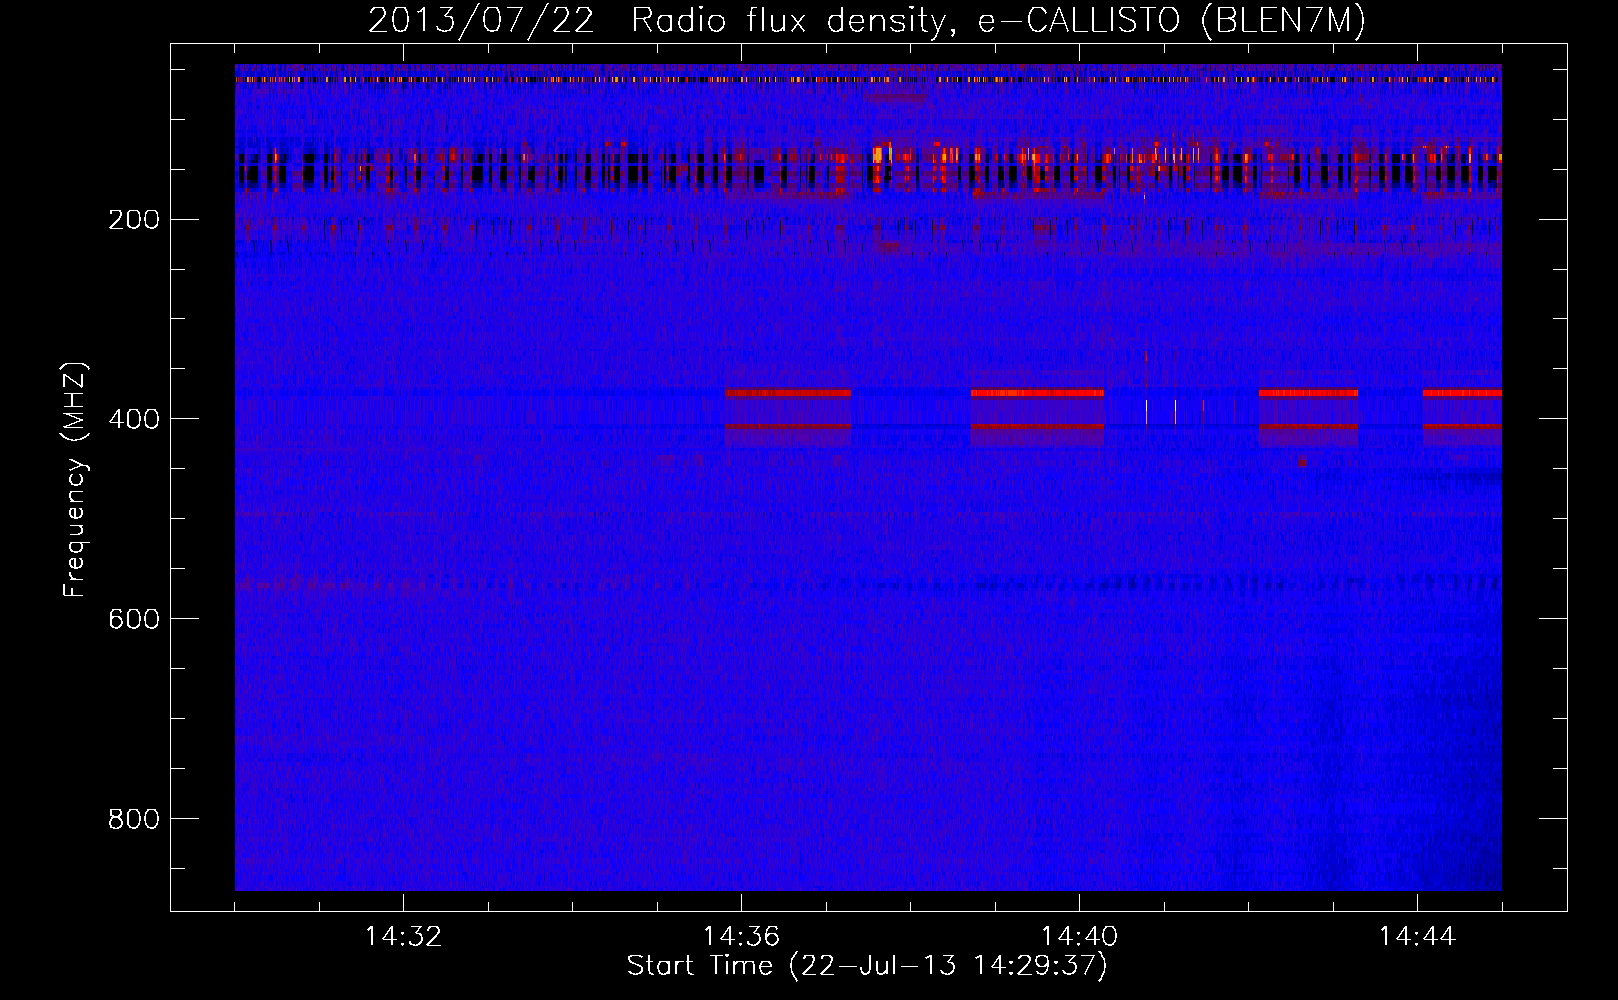Click the 800 frequency tick label
The image size is (1618, 1000).
click(x=134, y=819)
